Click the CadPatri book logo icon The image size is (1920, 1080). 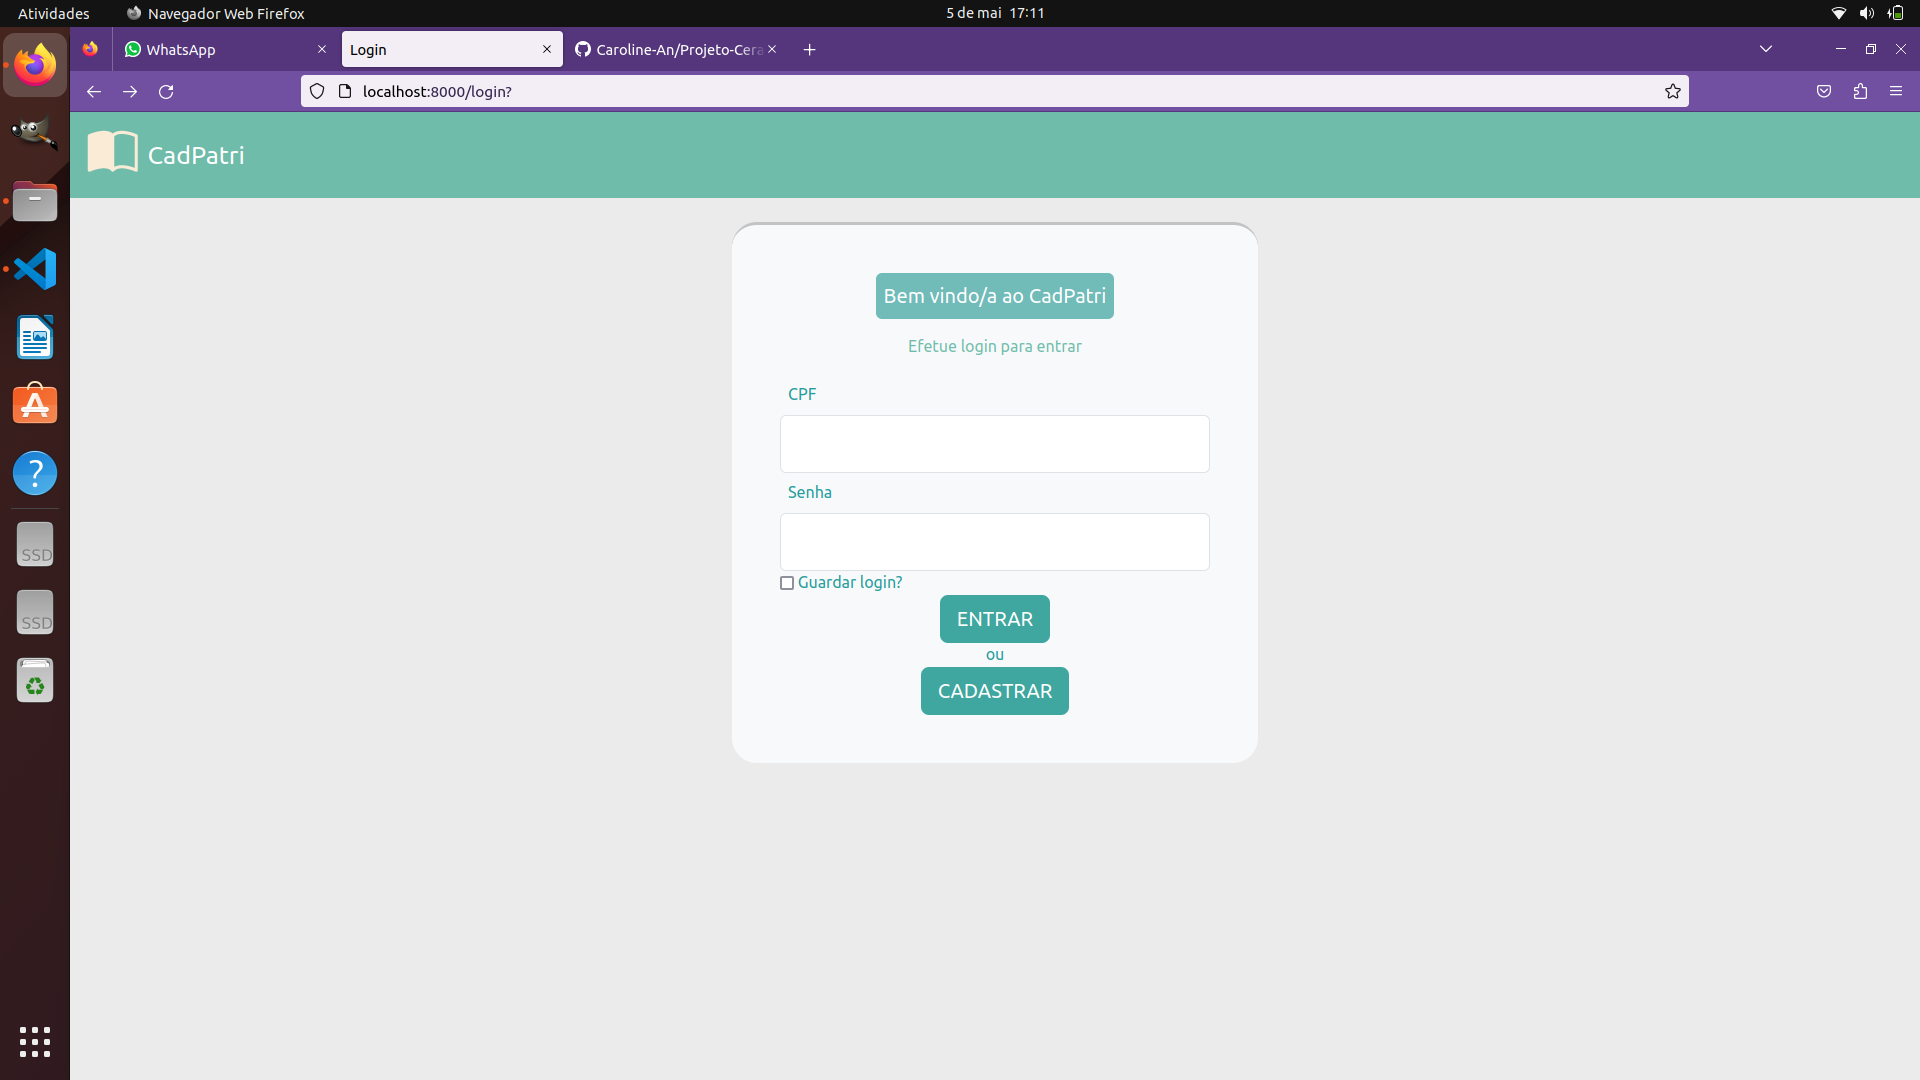112,152
